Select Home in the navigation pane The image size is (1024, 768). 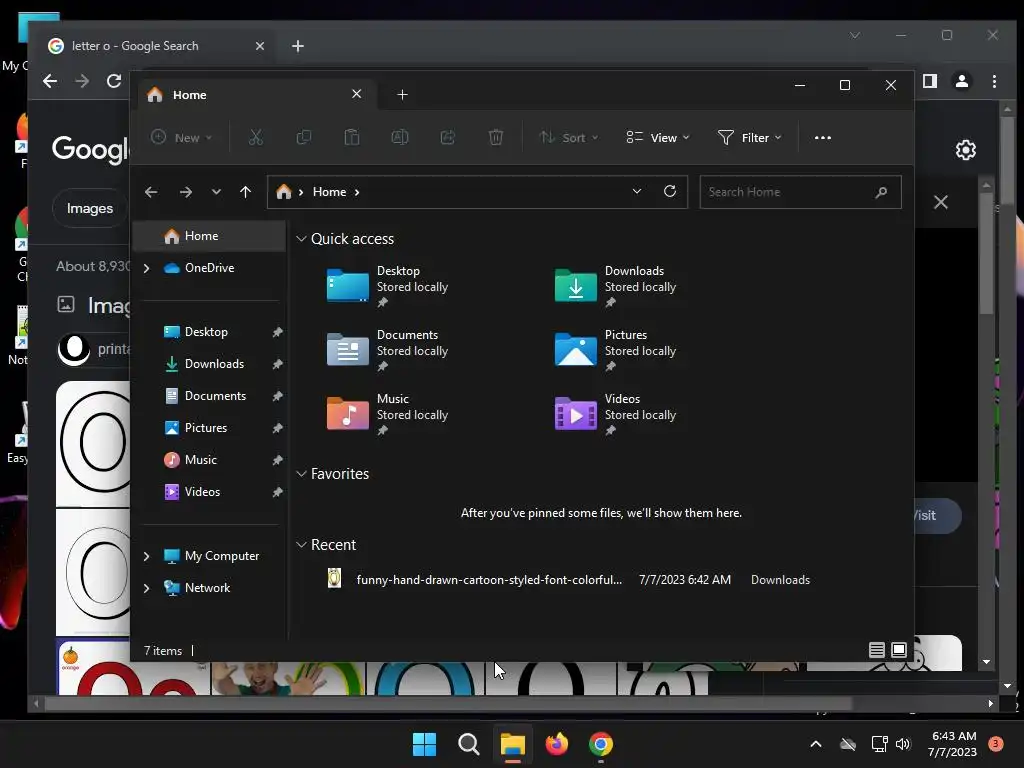point(209,236)
